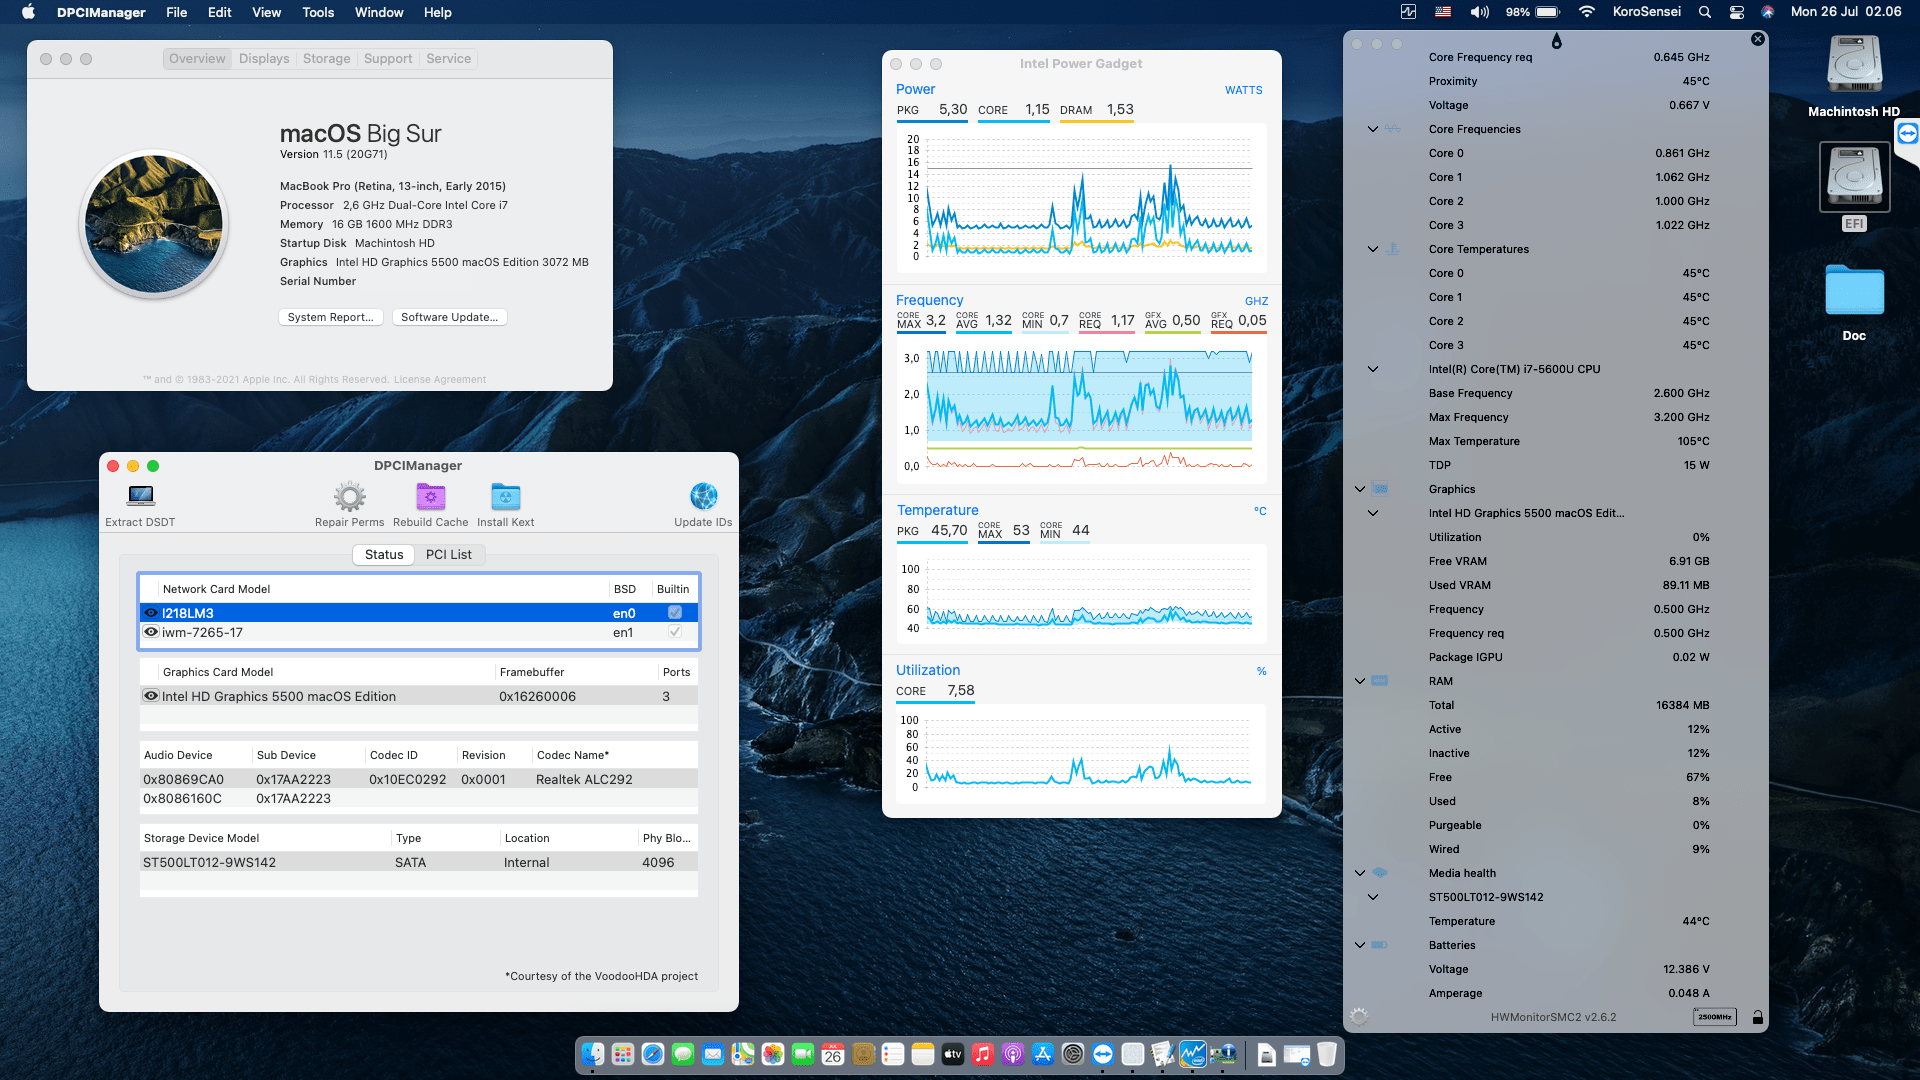Click the Extract DSDT icon in DPCIManager
The width and height of the screenshot is (1920, 1080).
141,496
